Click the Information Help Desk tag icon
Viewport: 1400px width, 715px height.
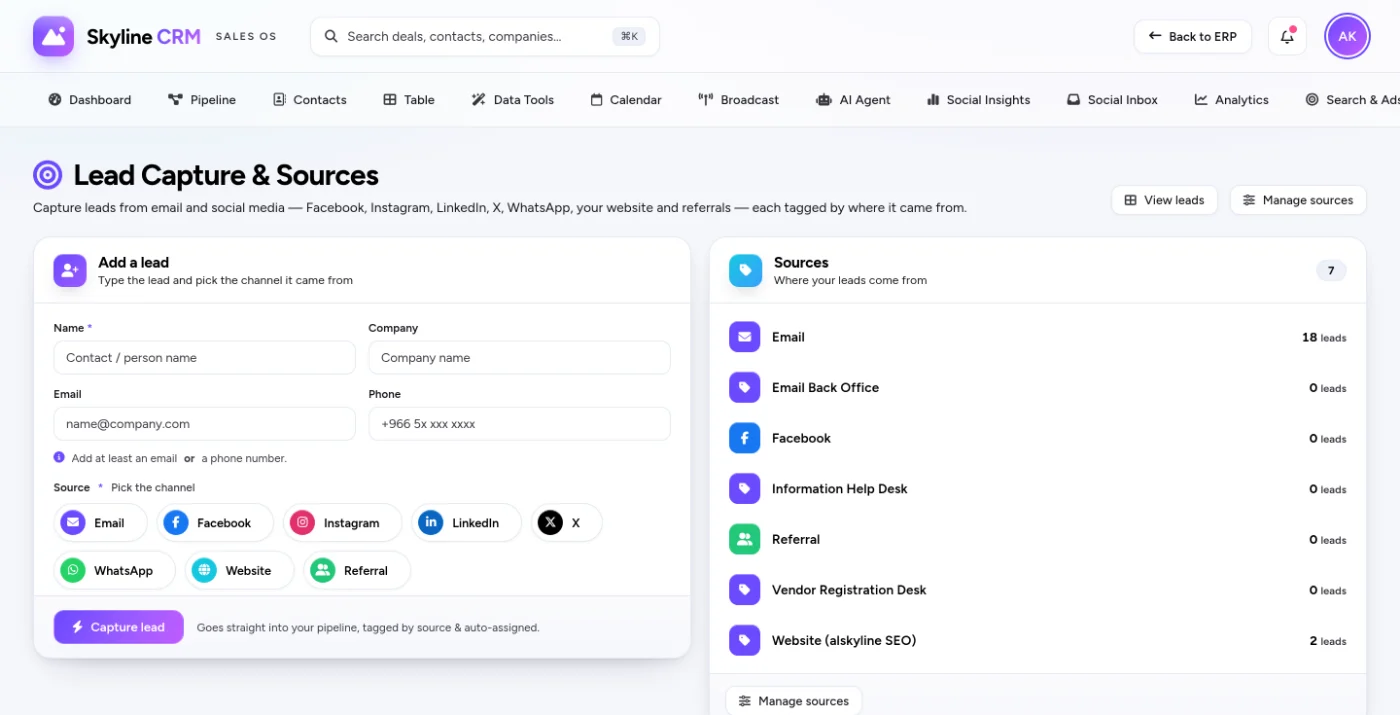click(x=745, y=489)
